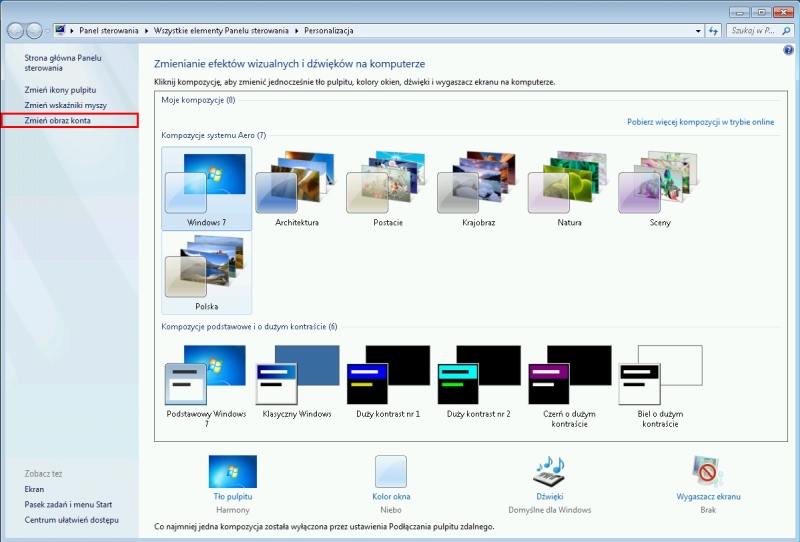Expand arrow before Panel sterowania breadcrumb
Image resolution: width=800 pixels, height=542 pixels.
click(x=72, y=31)
